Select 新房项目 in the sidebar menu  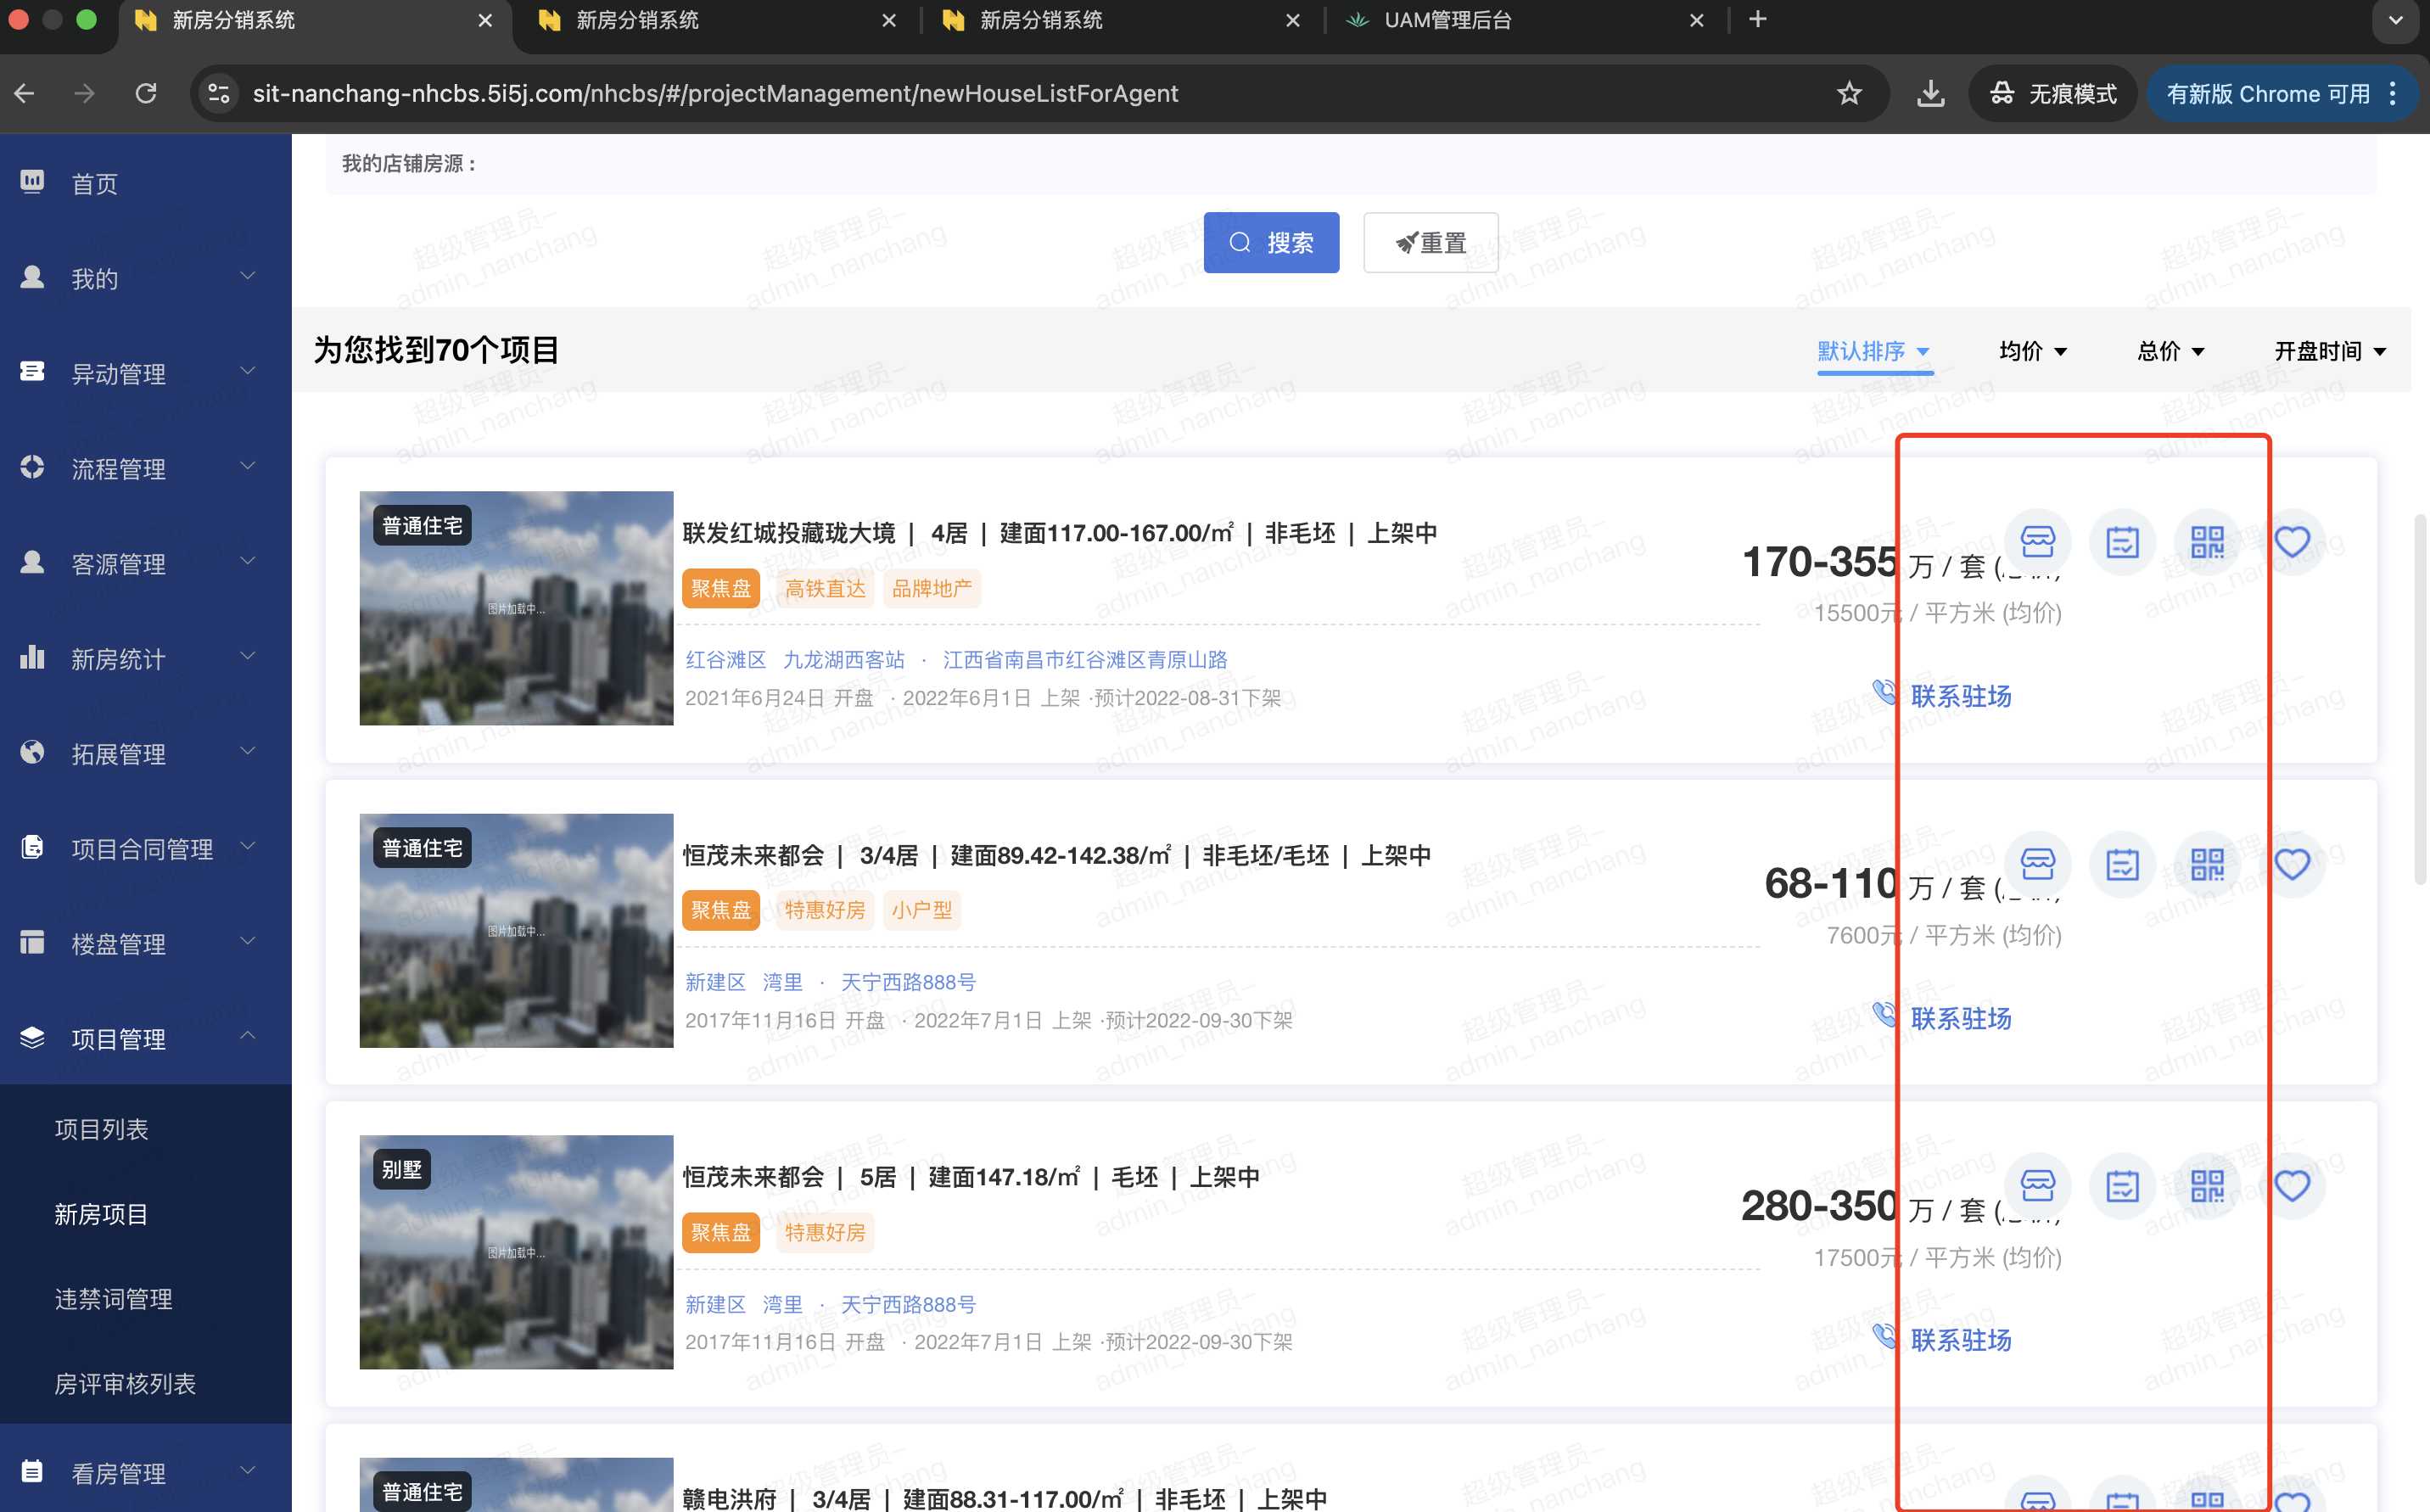click(x=100, y=1213)
